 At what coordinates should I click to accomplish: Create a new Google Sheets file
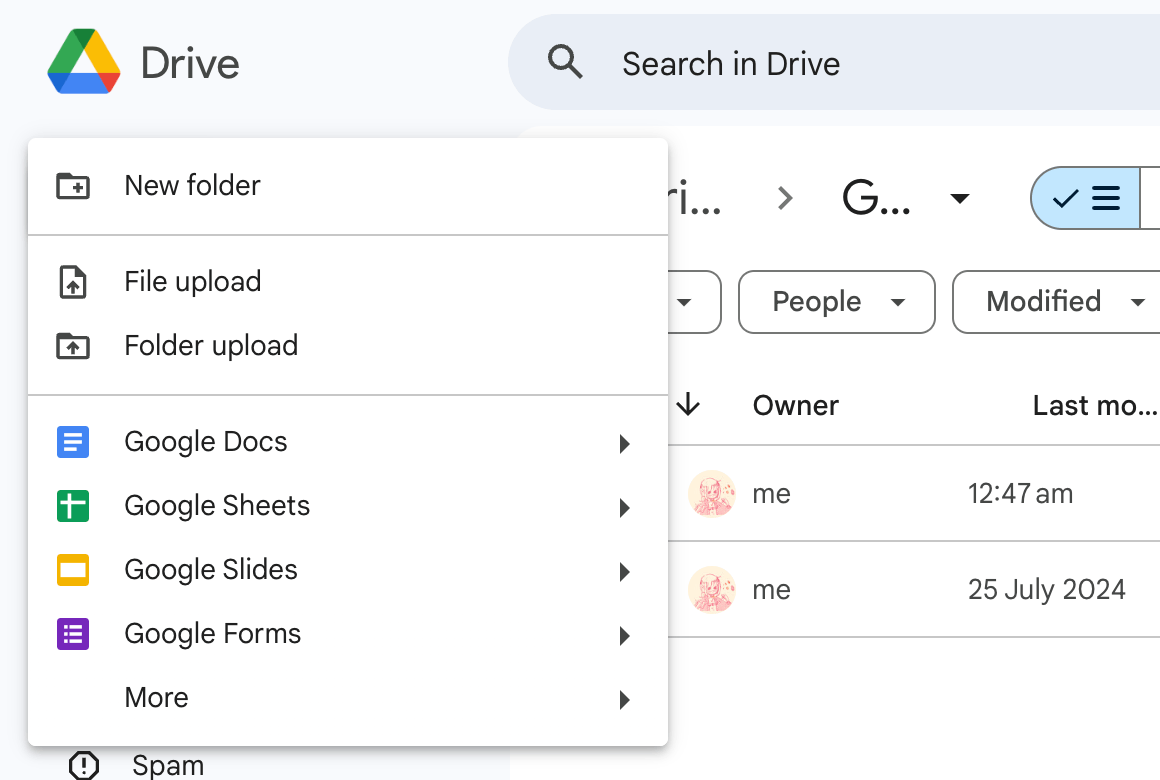(348, 506)
